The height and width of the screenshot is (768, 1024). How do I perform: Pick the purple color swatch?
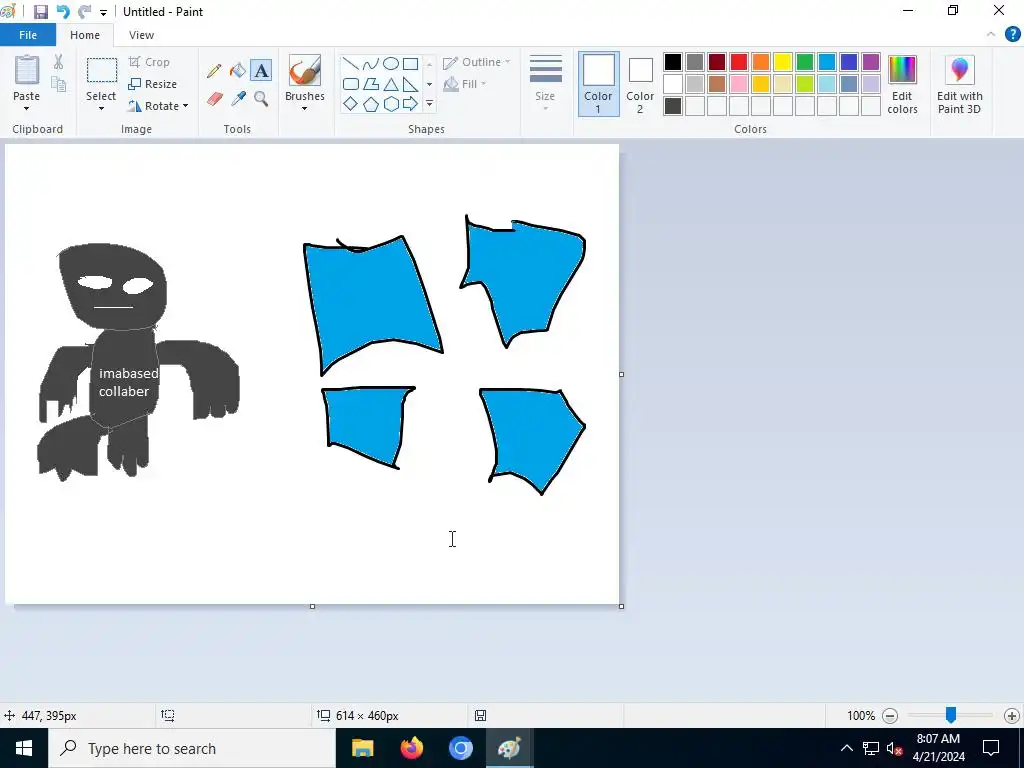click(x=871, y=62)
